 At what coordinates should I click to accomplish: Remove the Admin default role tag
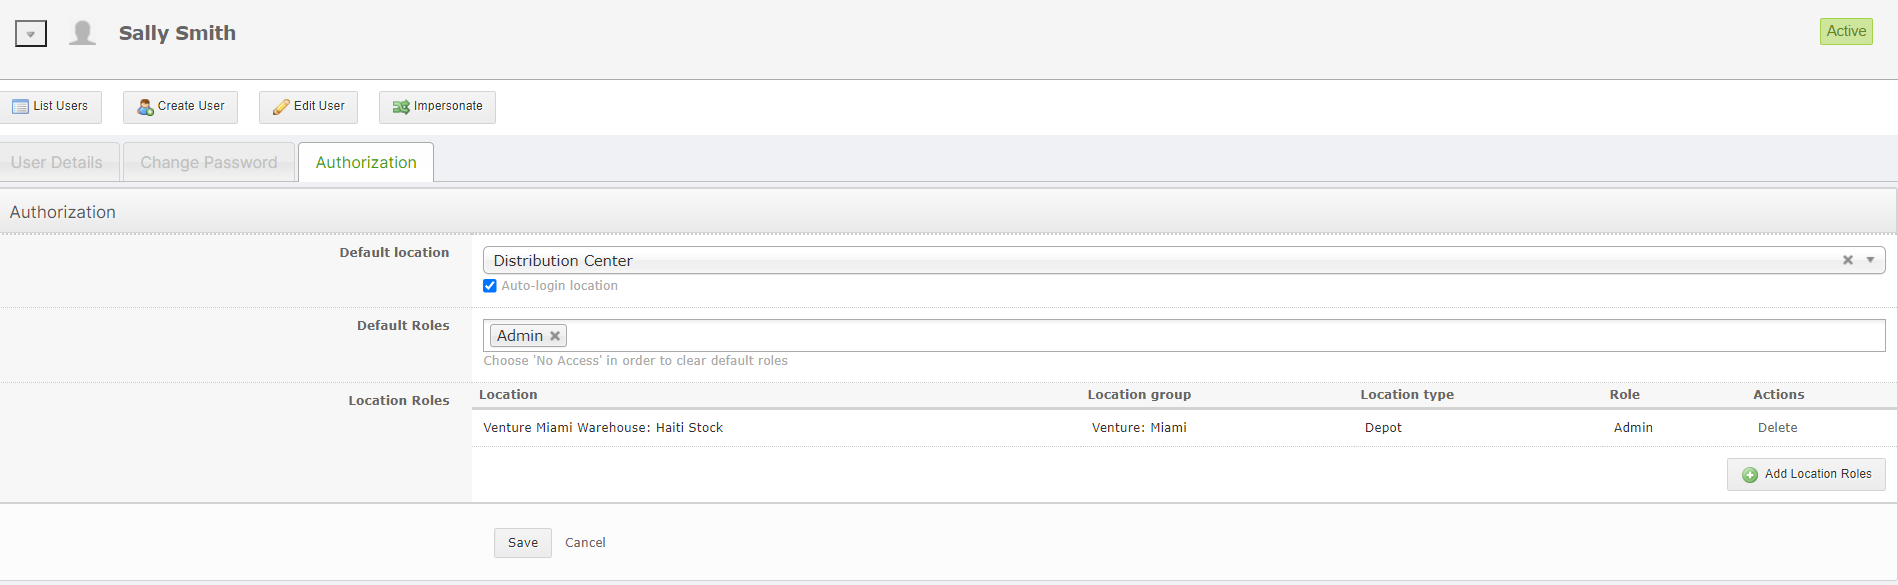coord(555,336)
